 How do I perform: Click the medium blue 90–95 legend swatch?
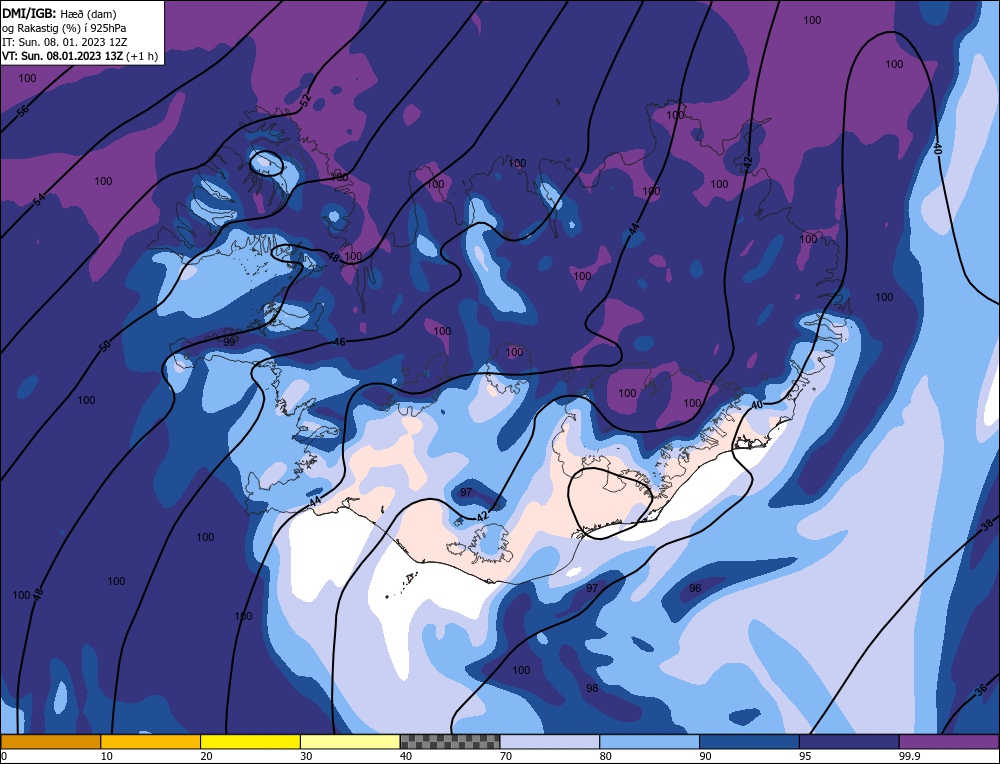749,741
